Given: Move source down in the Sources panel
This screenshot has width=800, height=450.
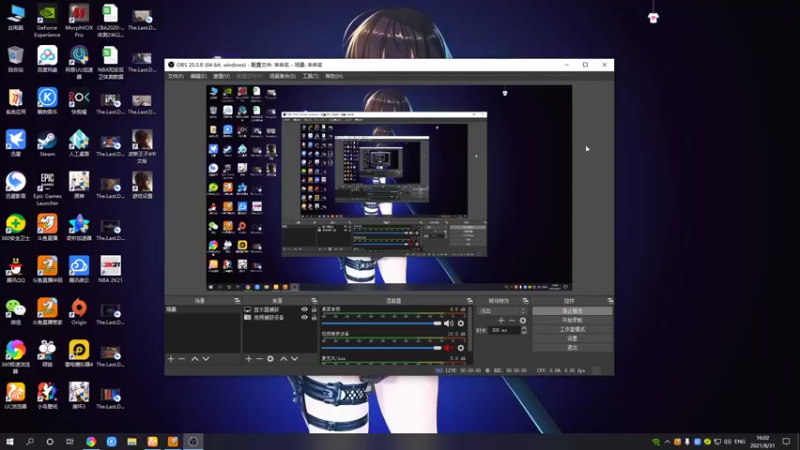Looking at the screenshot, I should (294, 359).
